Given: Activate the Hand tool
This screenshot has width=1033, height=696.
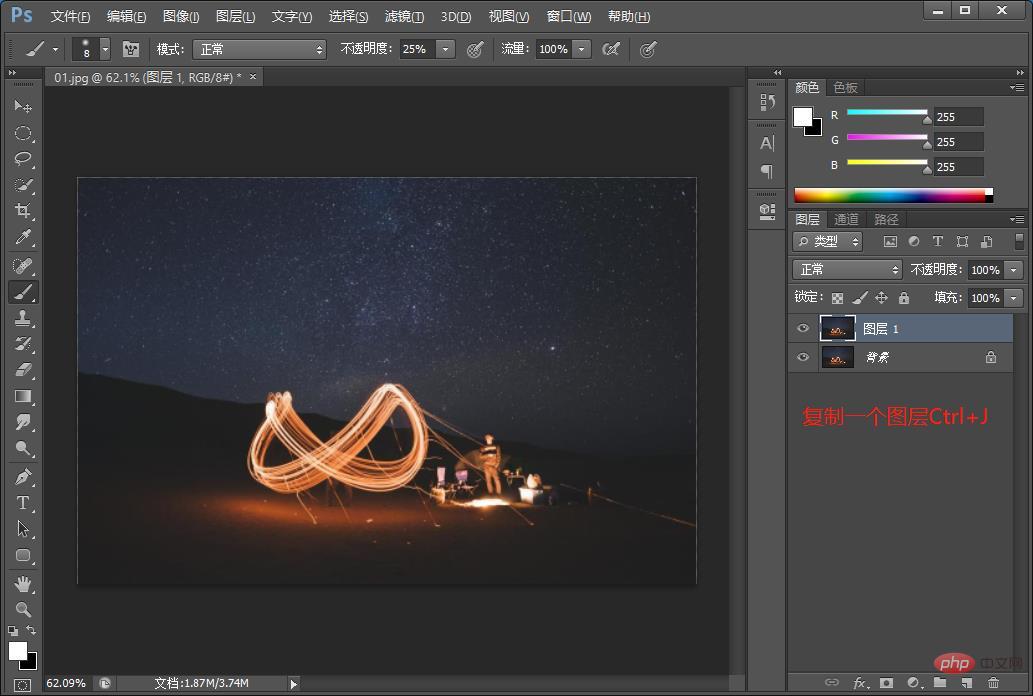Looking at the screenshot, I should coord(23,583).
